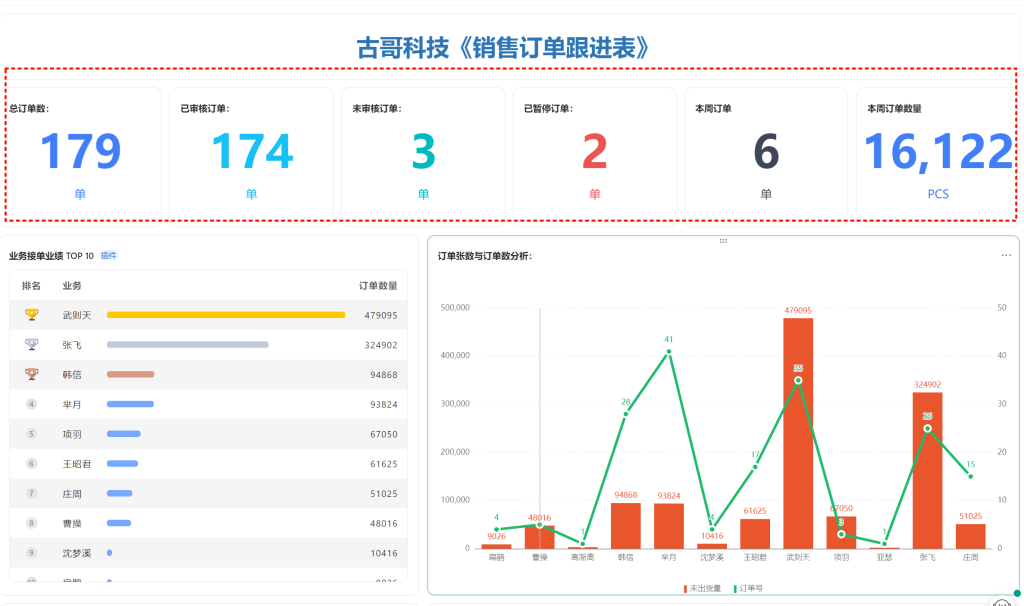Viewport: 1024px width, 606px height.
Task: Click the rank 8 badge for 曹操
Action: pos(31,523)
